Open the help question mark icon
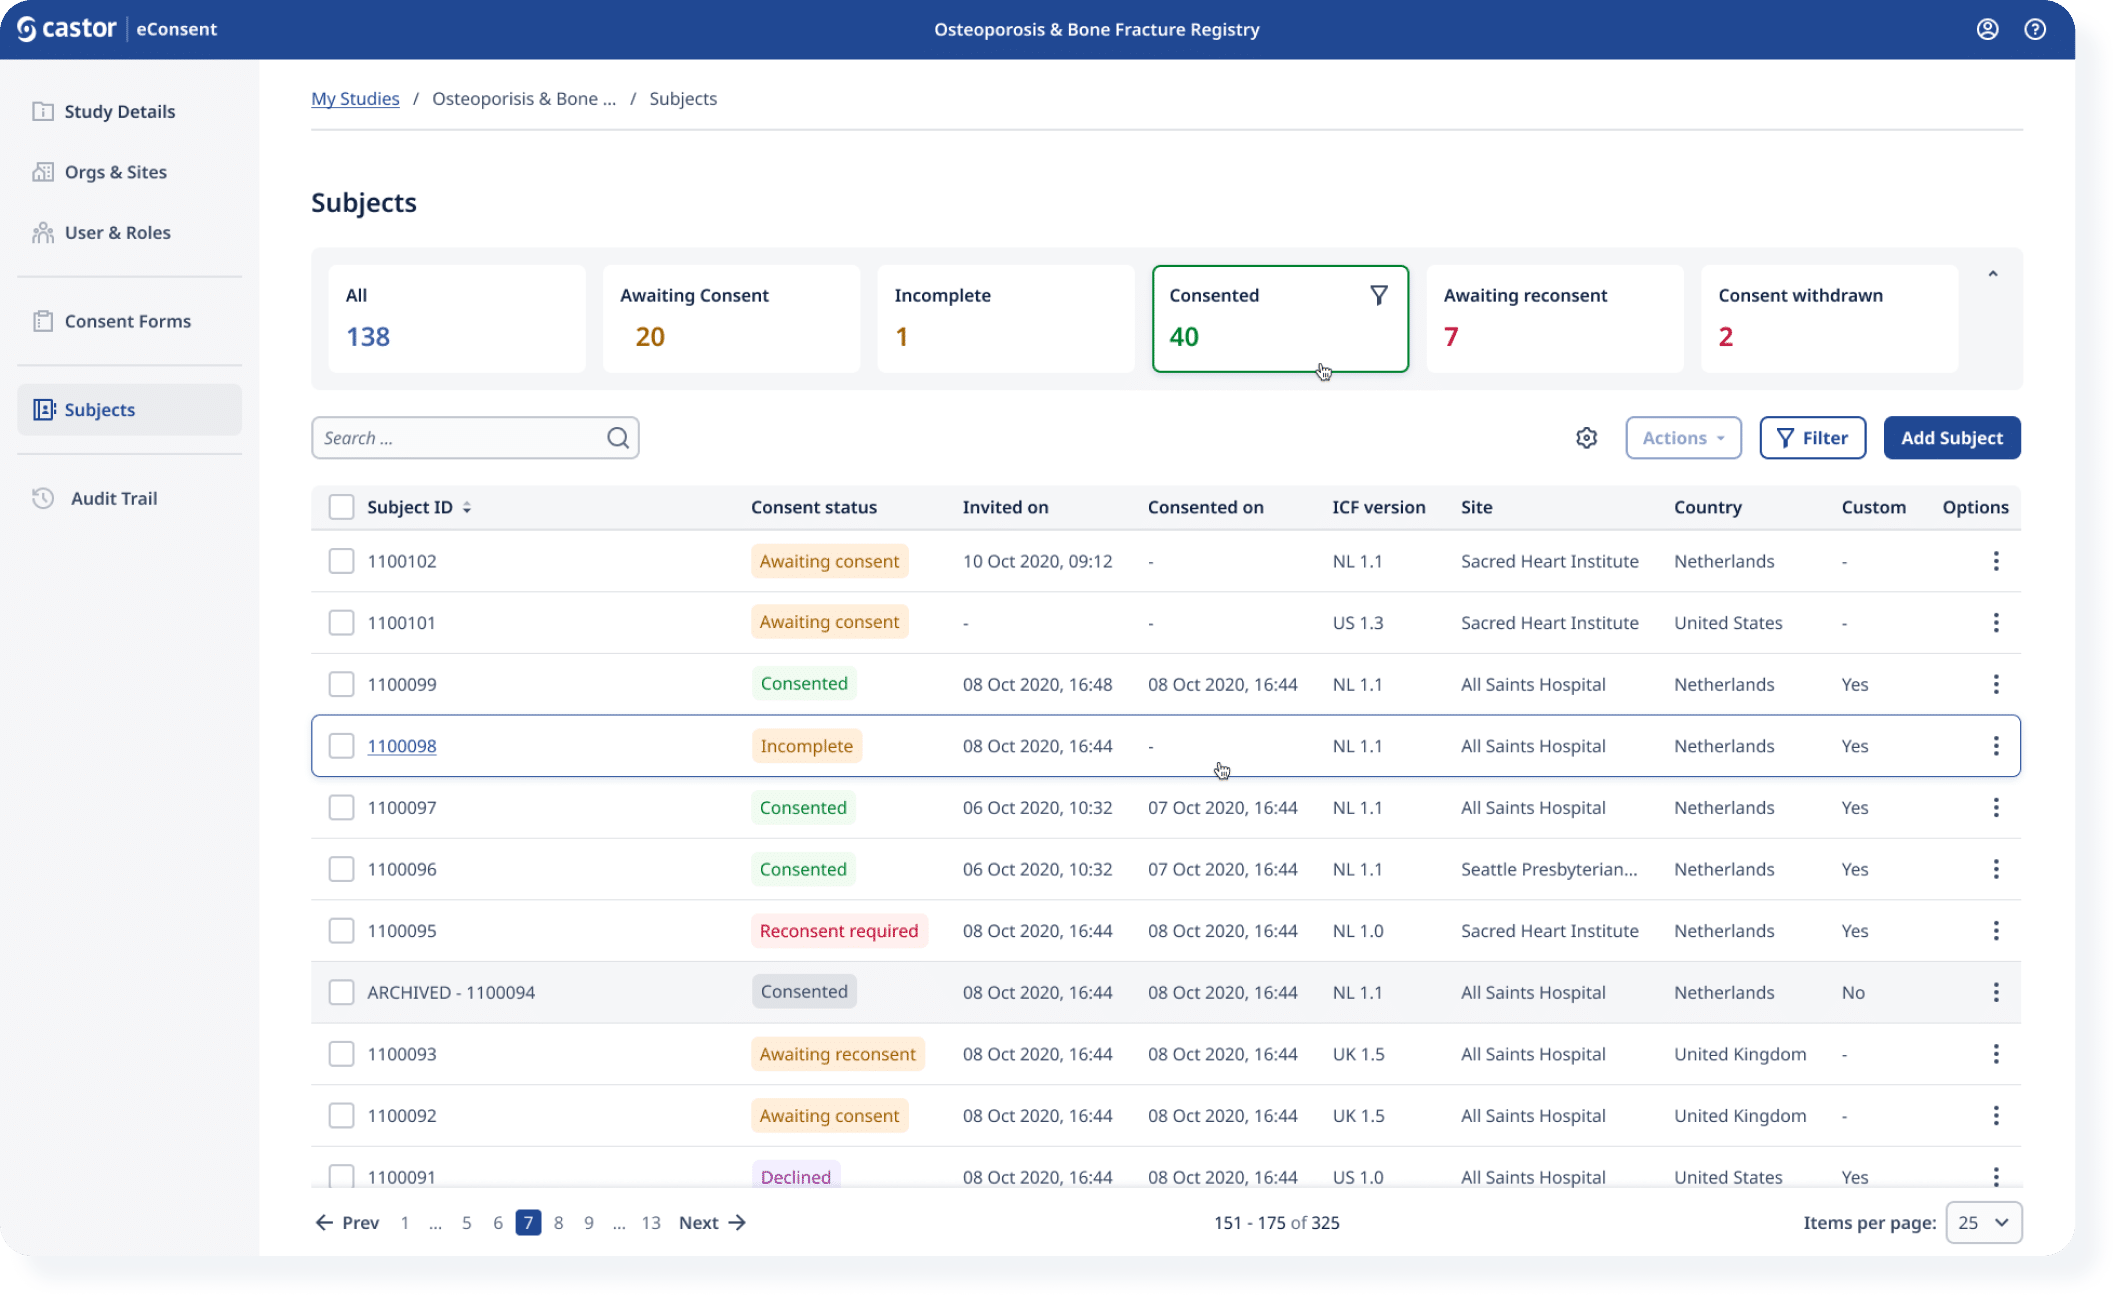 click(x=2035, y=29)
